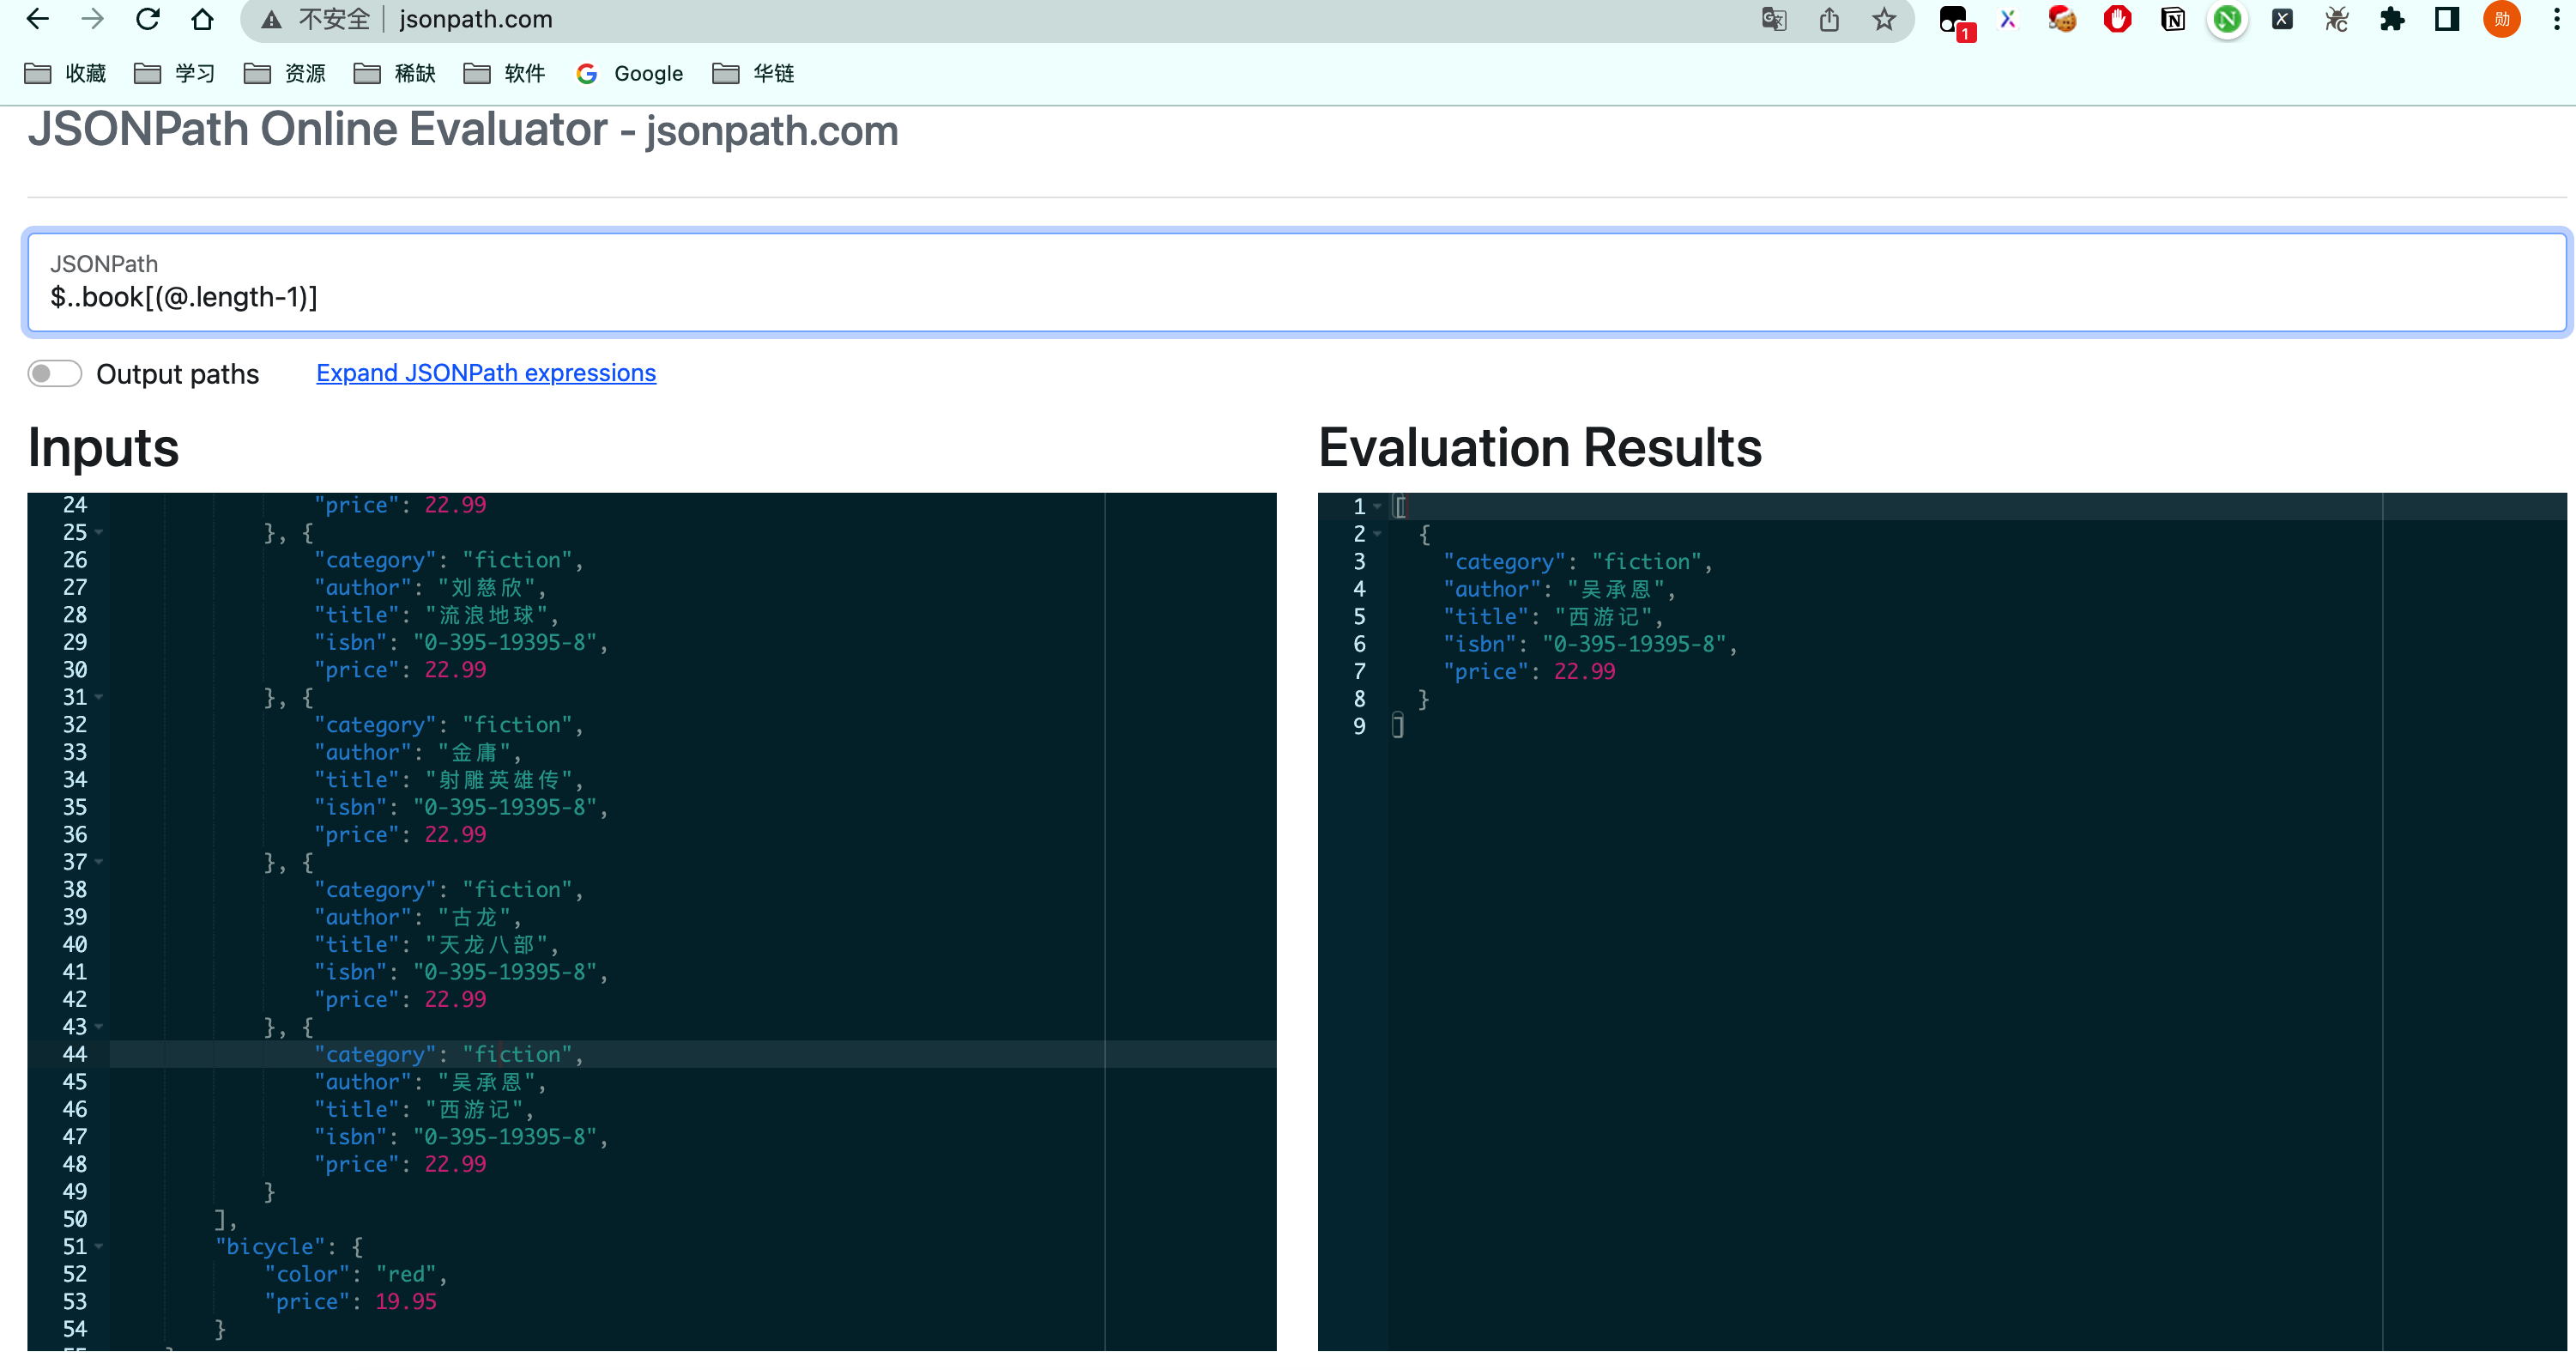Toggle the browser side panel
Viewport: 2576px width, 1370px height.
tap(2447, 19)
